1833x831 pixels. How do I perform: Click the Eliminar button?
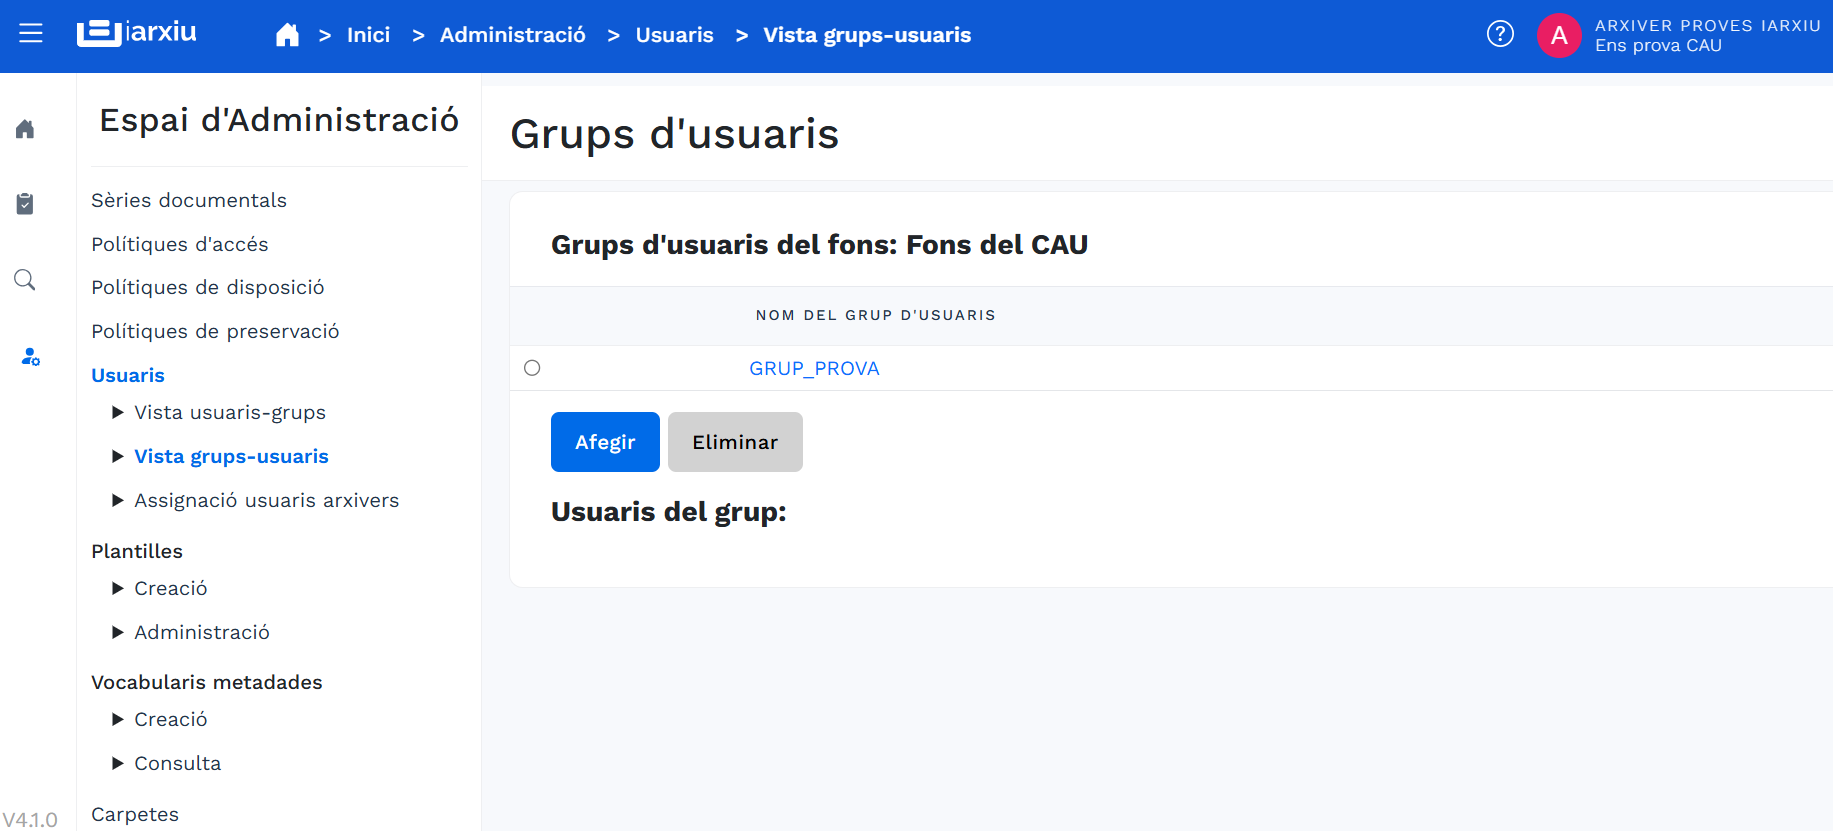735,442
